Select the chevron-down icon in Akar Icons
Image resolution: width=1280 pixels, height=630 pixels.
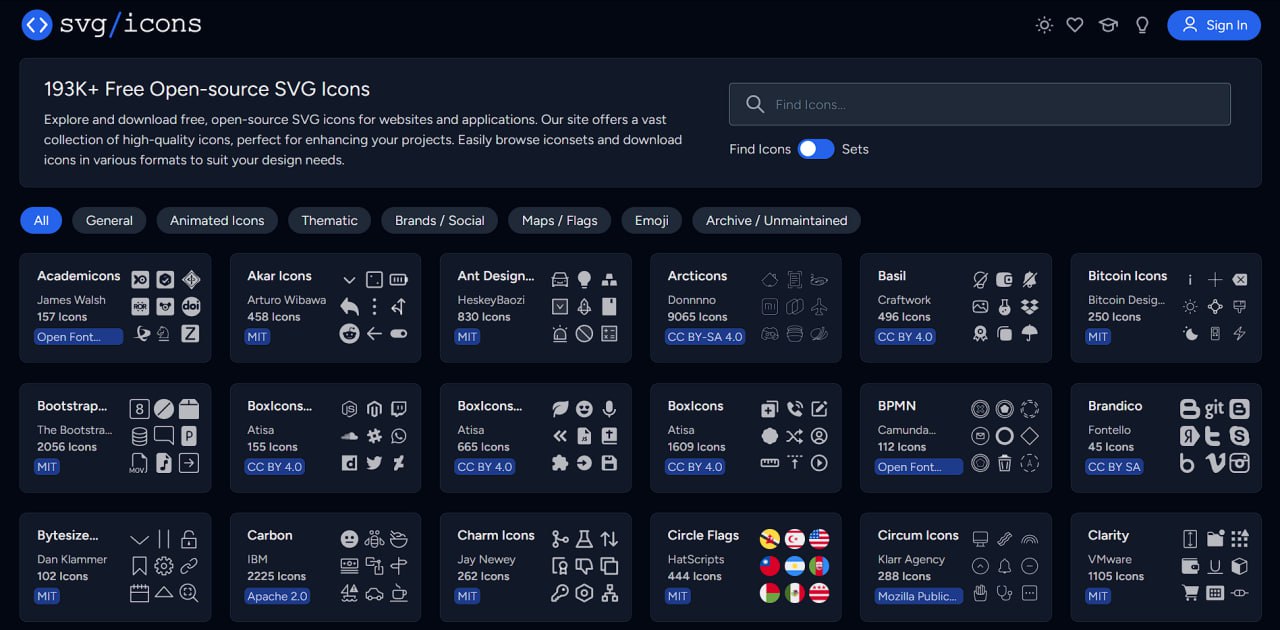click(349, 280)
